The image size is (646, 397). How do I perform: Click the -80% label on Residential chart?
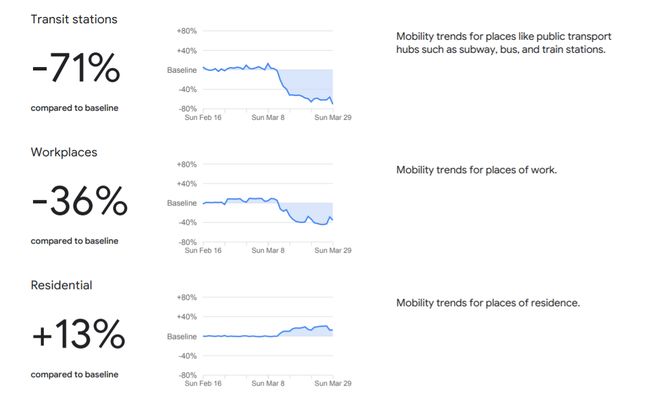(187, 375)
